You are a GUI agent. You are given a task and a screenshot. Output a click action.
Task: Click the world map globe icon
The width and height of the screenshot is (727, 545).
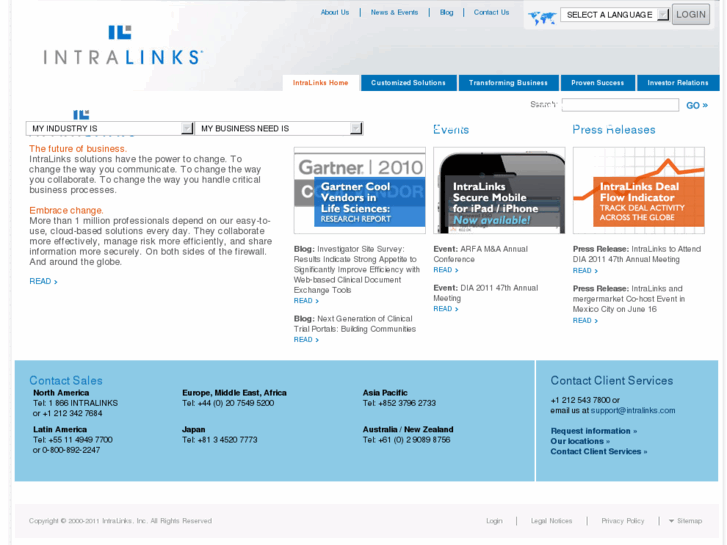tap(542, 18)
